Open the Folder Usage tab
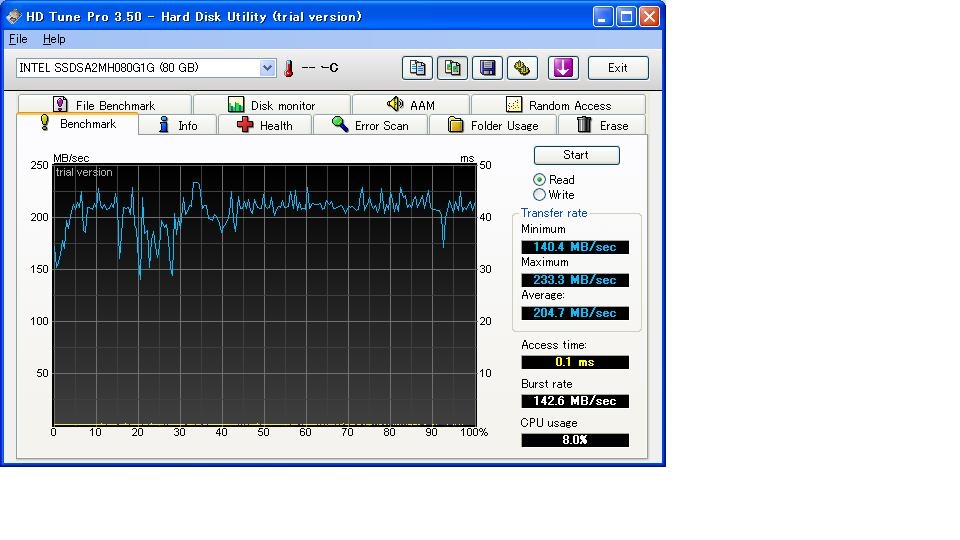 pos(493,125)
